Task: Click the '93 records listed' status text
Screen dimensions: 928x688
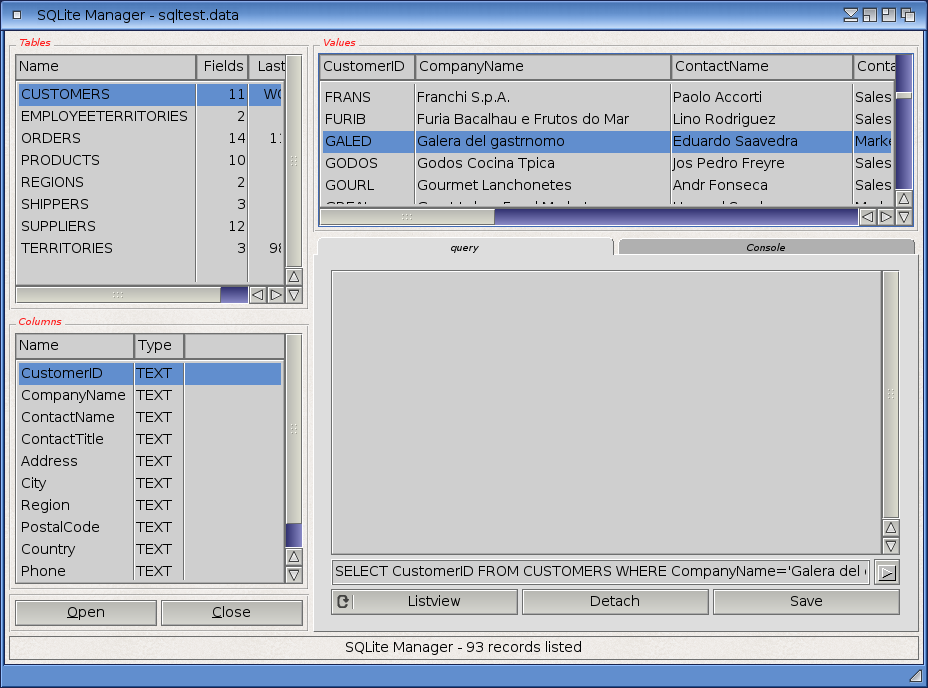Action: point(524,647)
